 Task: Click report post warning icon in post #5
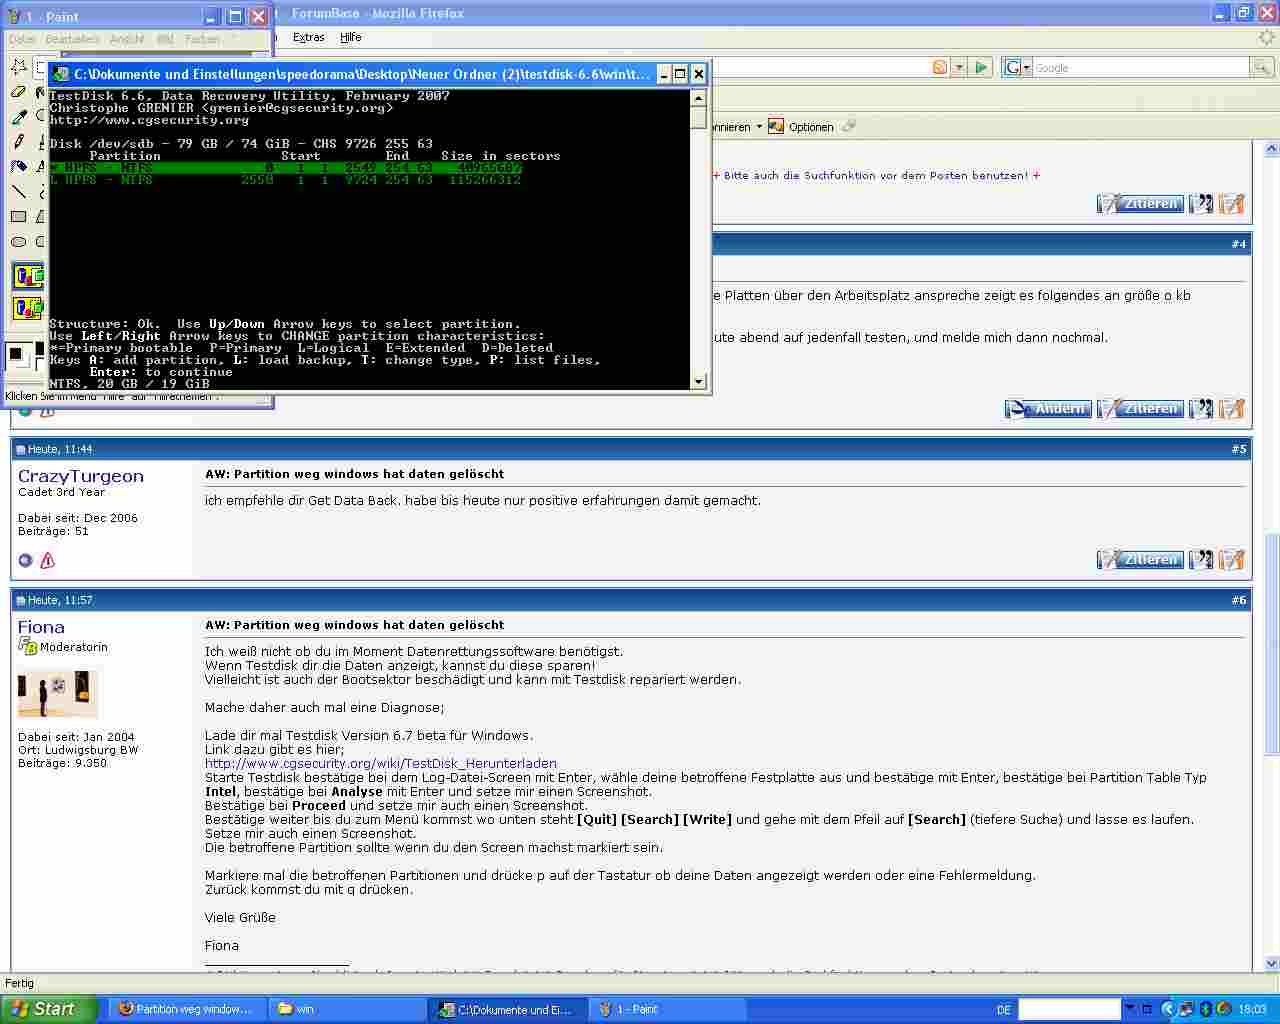click(x=47, y=560)
